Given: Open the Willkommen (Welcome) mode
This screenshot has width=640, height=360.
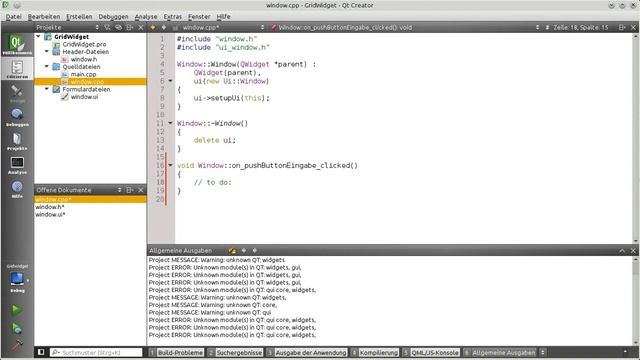Looking at the screenshot, I should point(17,44).
